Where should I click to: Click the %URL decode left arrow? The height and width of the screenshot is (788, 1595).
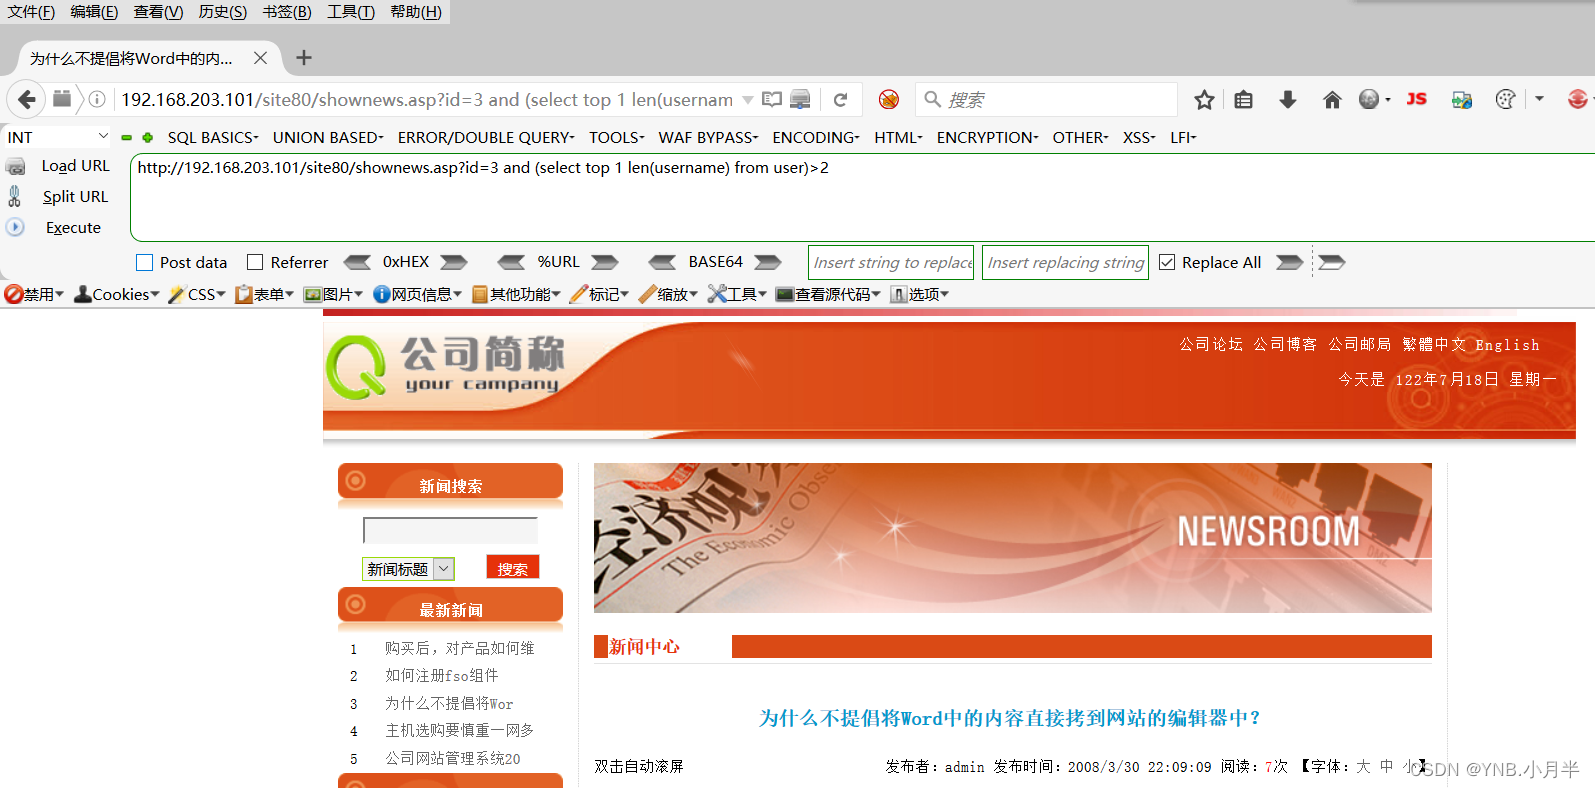[511, 262]
